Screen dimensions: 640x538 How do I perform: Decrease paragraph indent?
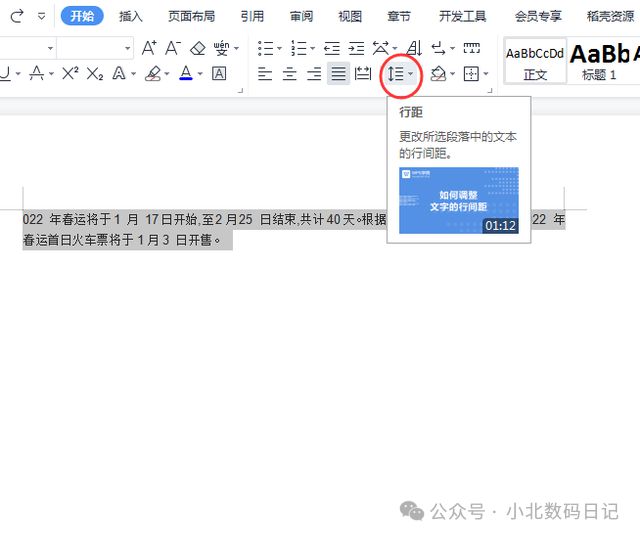point(331,48)
